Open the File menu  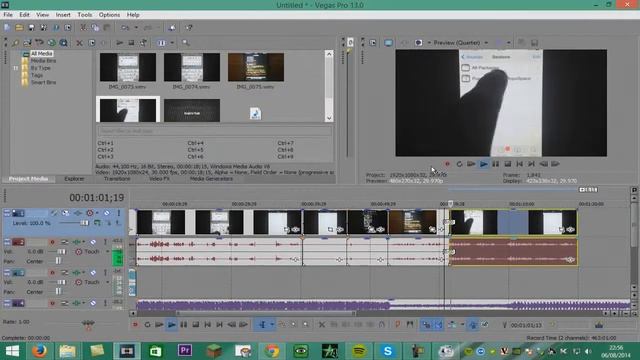click(x=8, y=15)
